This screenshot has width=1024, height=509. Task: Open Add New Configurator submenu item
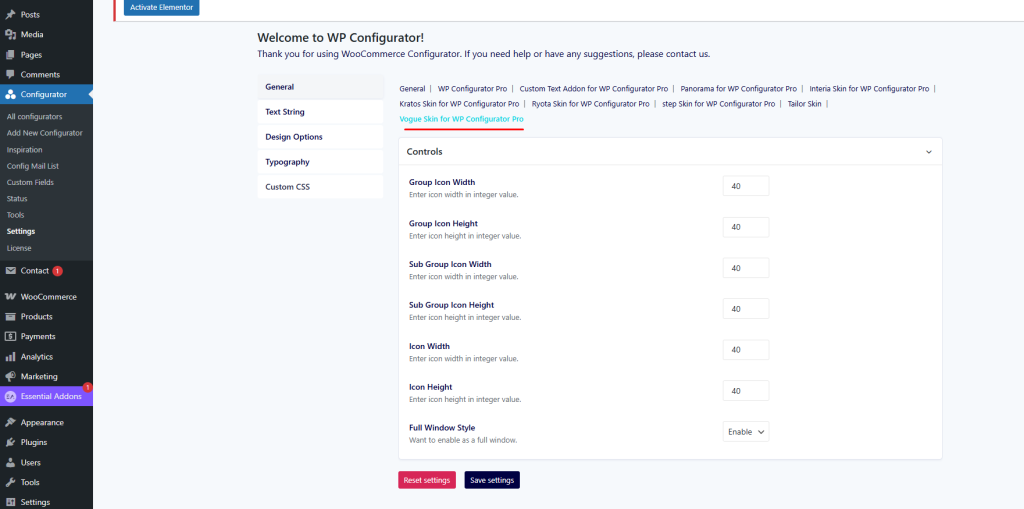(x=44, y=133)
